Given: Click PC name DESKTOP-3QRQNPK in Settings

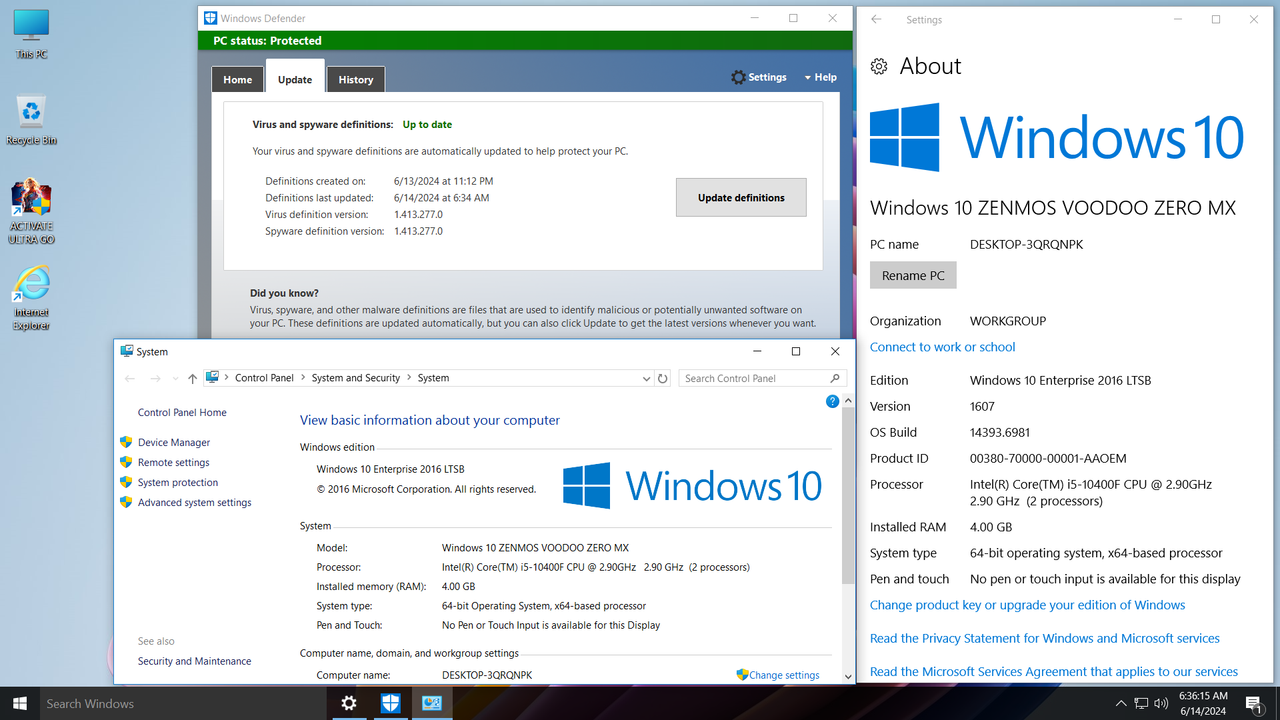Looking at the screenshot, I should (x=1027, y=244).
